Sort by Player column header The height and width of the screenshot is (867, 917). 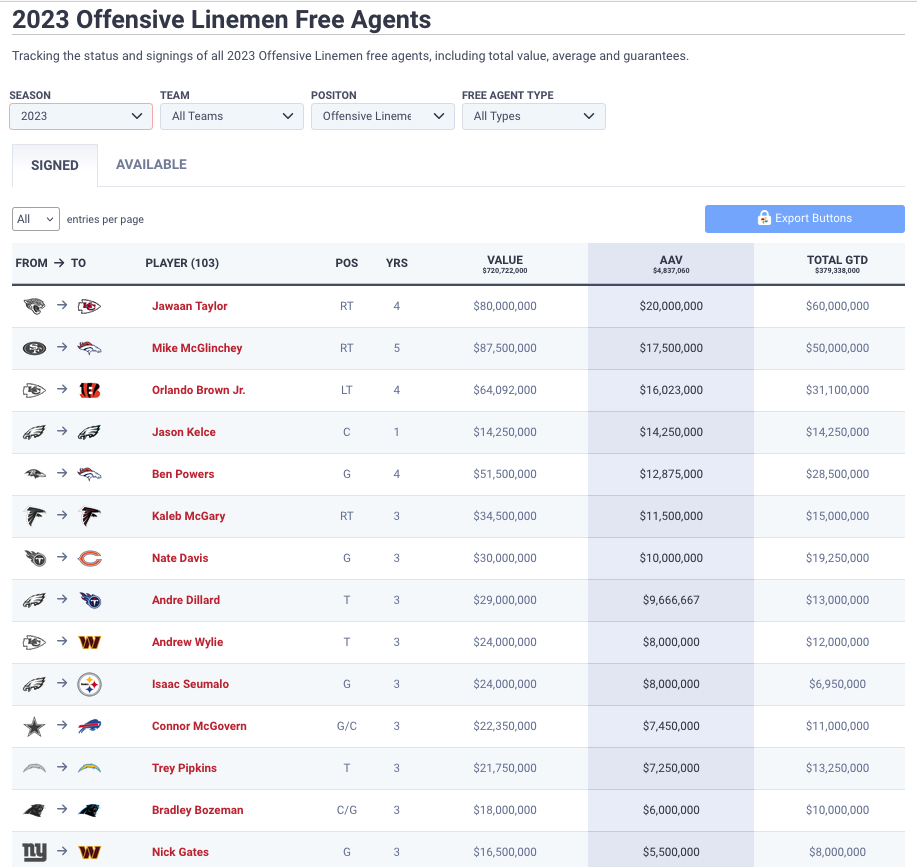point(182,263)
